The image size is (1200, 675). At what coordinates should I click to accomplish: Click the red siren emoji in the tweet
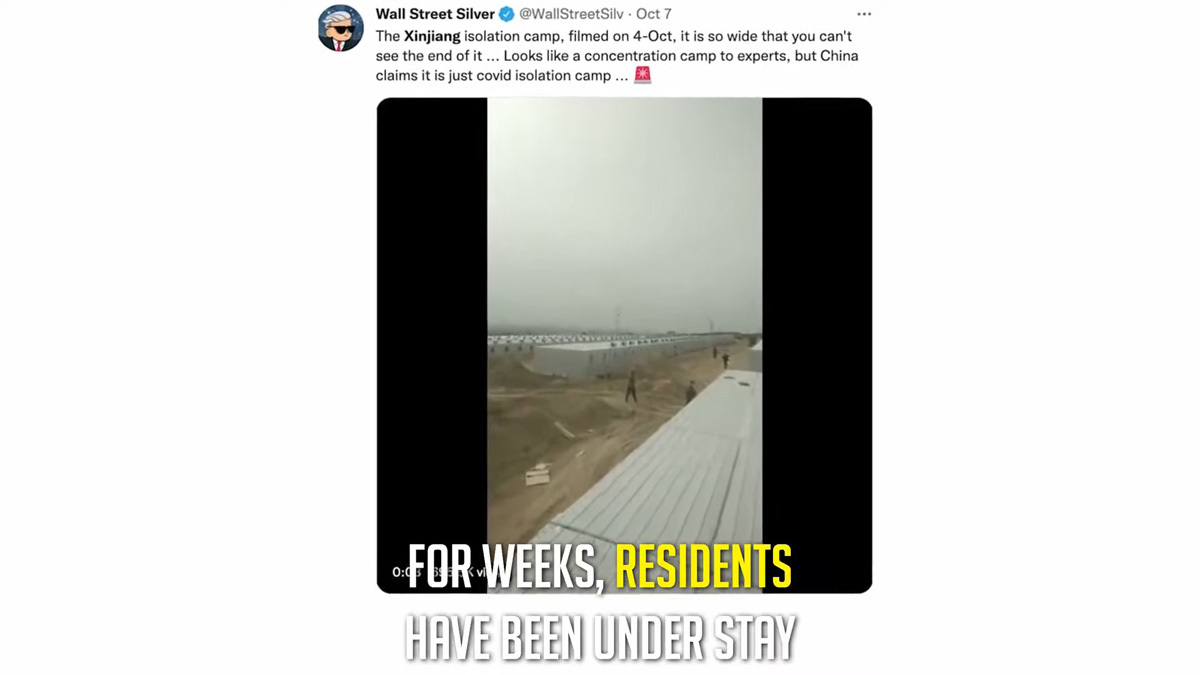(x=642, y=75)
